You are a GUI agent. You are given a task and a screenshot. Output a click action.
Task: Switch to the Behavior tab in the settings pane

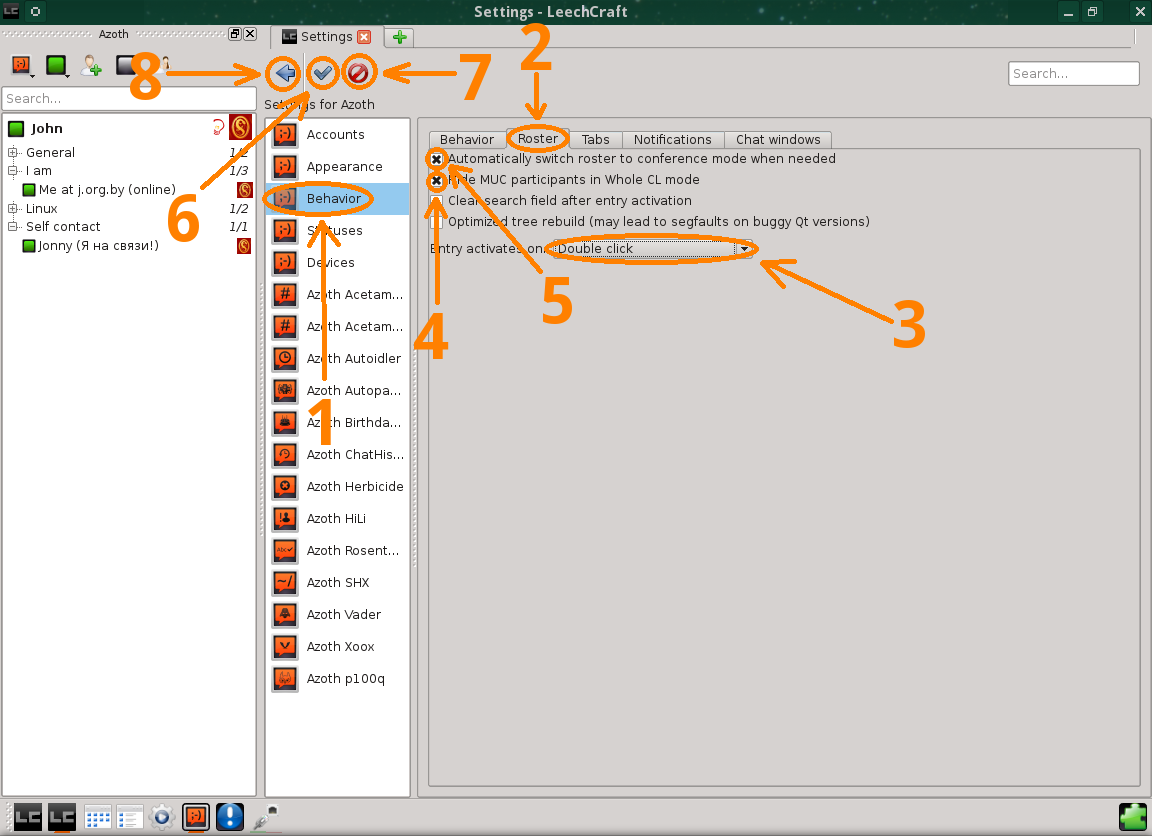pyautogui.click(x=467, y=140)
